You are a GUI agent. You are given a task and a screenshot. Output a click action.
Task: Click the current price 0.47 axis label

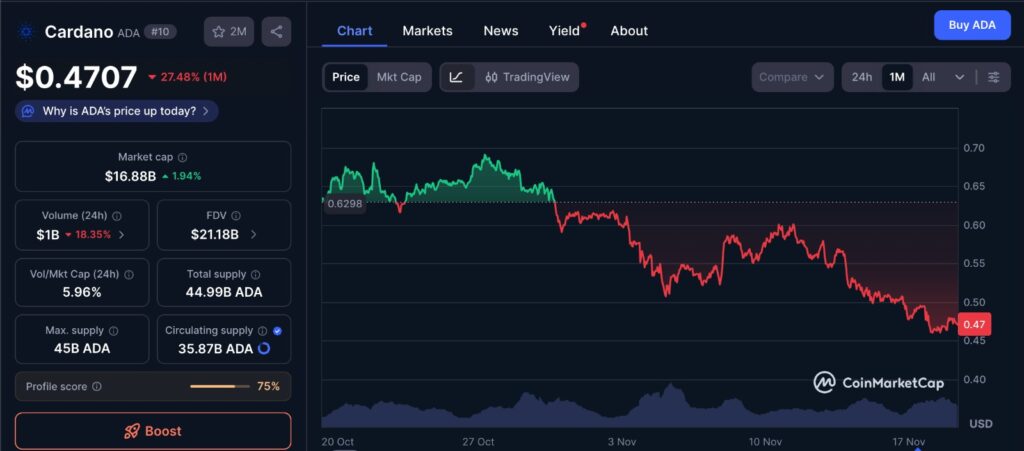(x=974, y=324)
